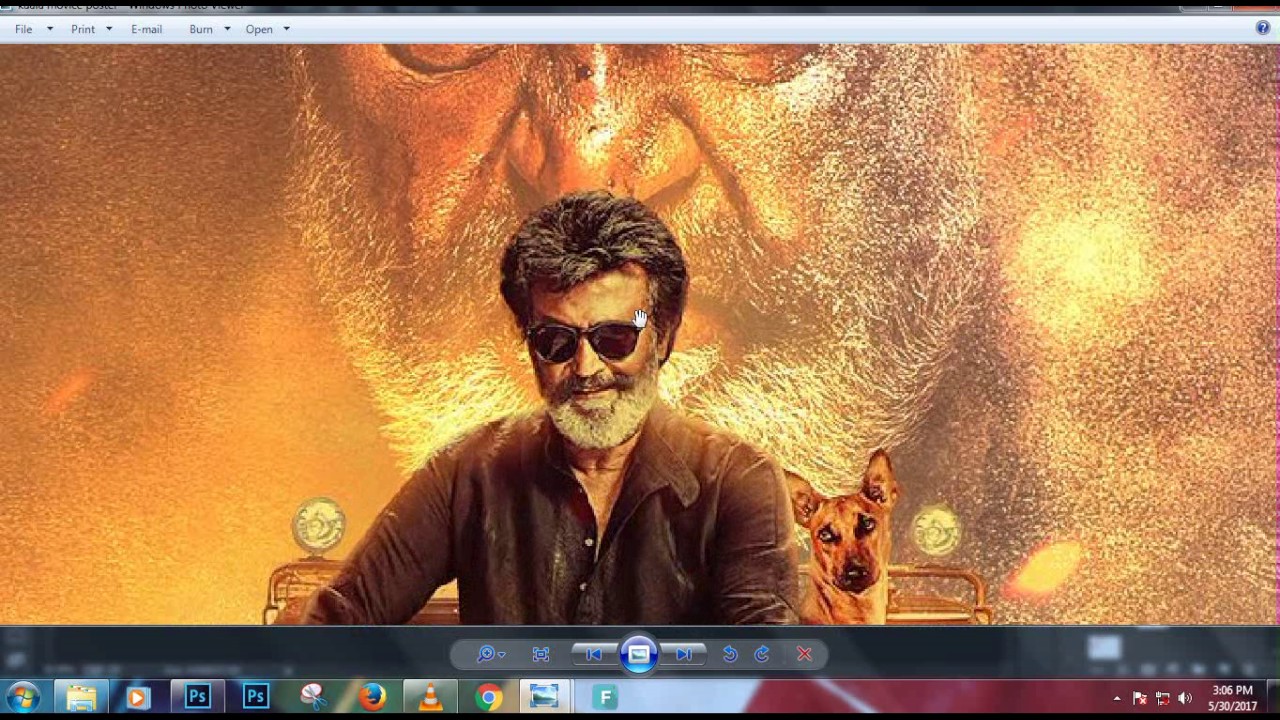The height and width of the screenshot is (720, 1280).
Task: Open the Open menu
Action: (259, 29)
